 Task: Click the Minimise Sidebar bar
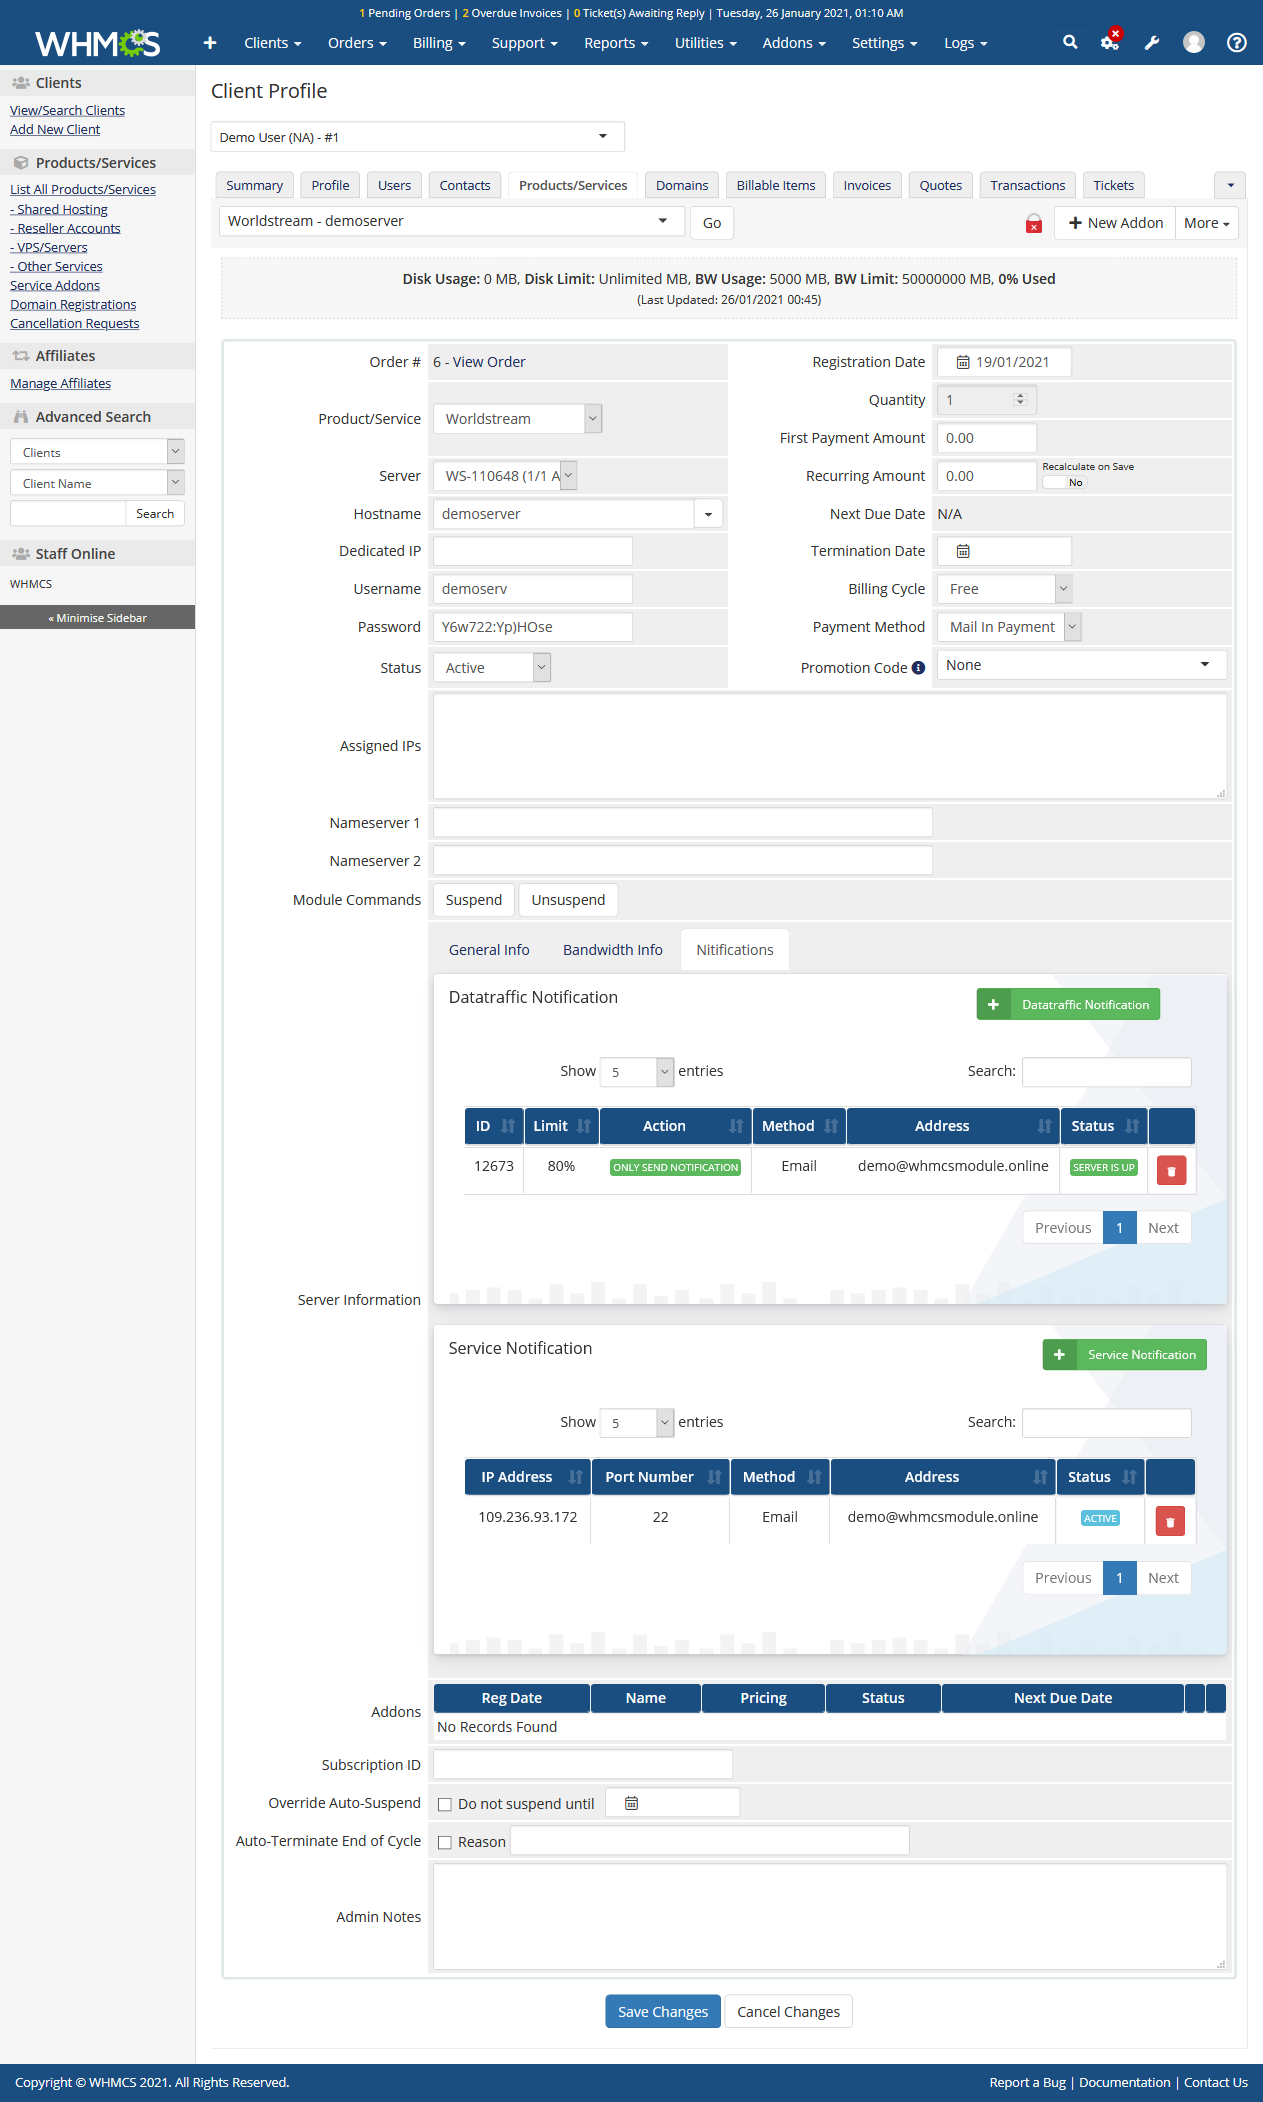[x=97, y=618]
